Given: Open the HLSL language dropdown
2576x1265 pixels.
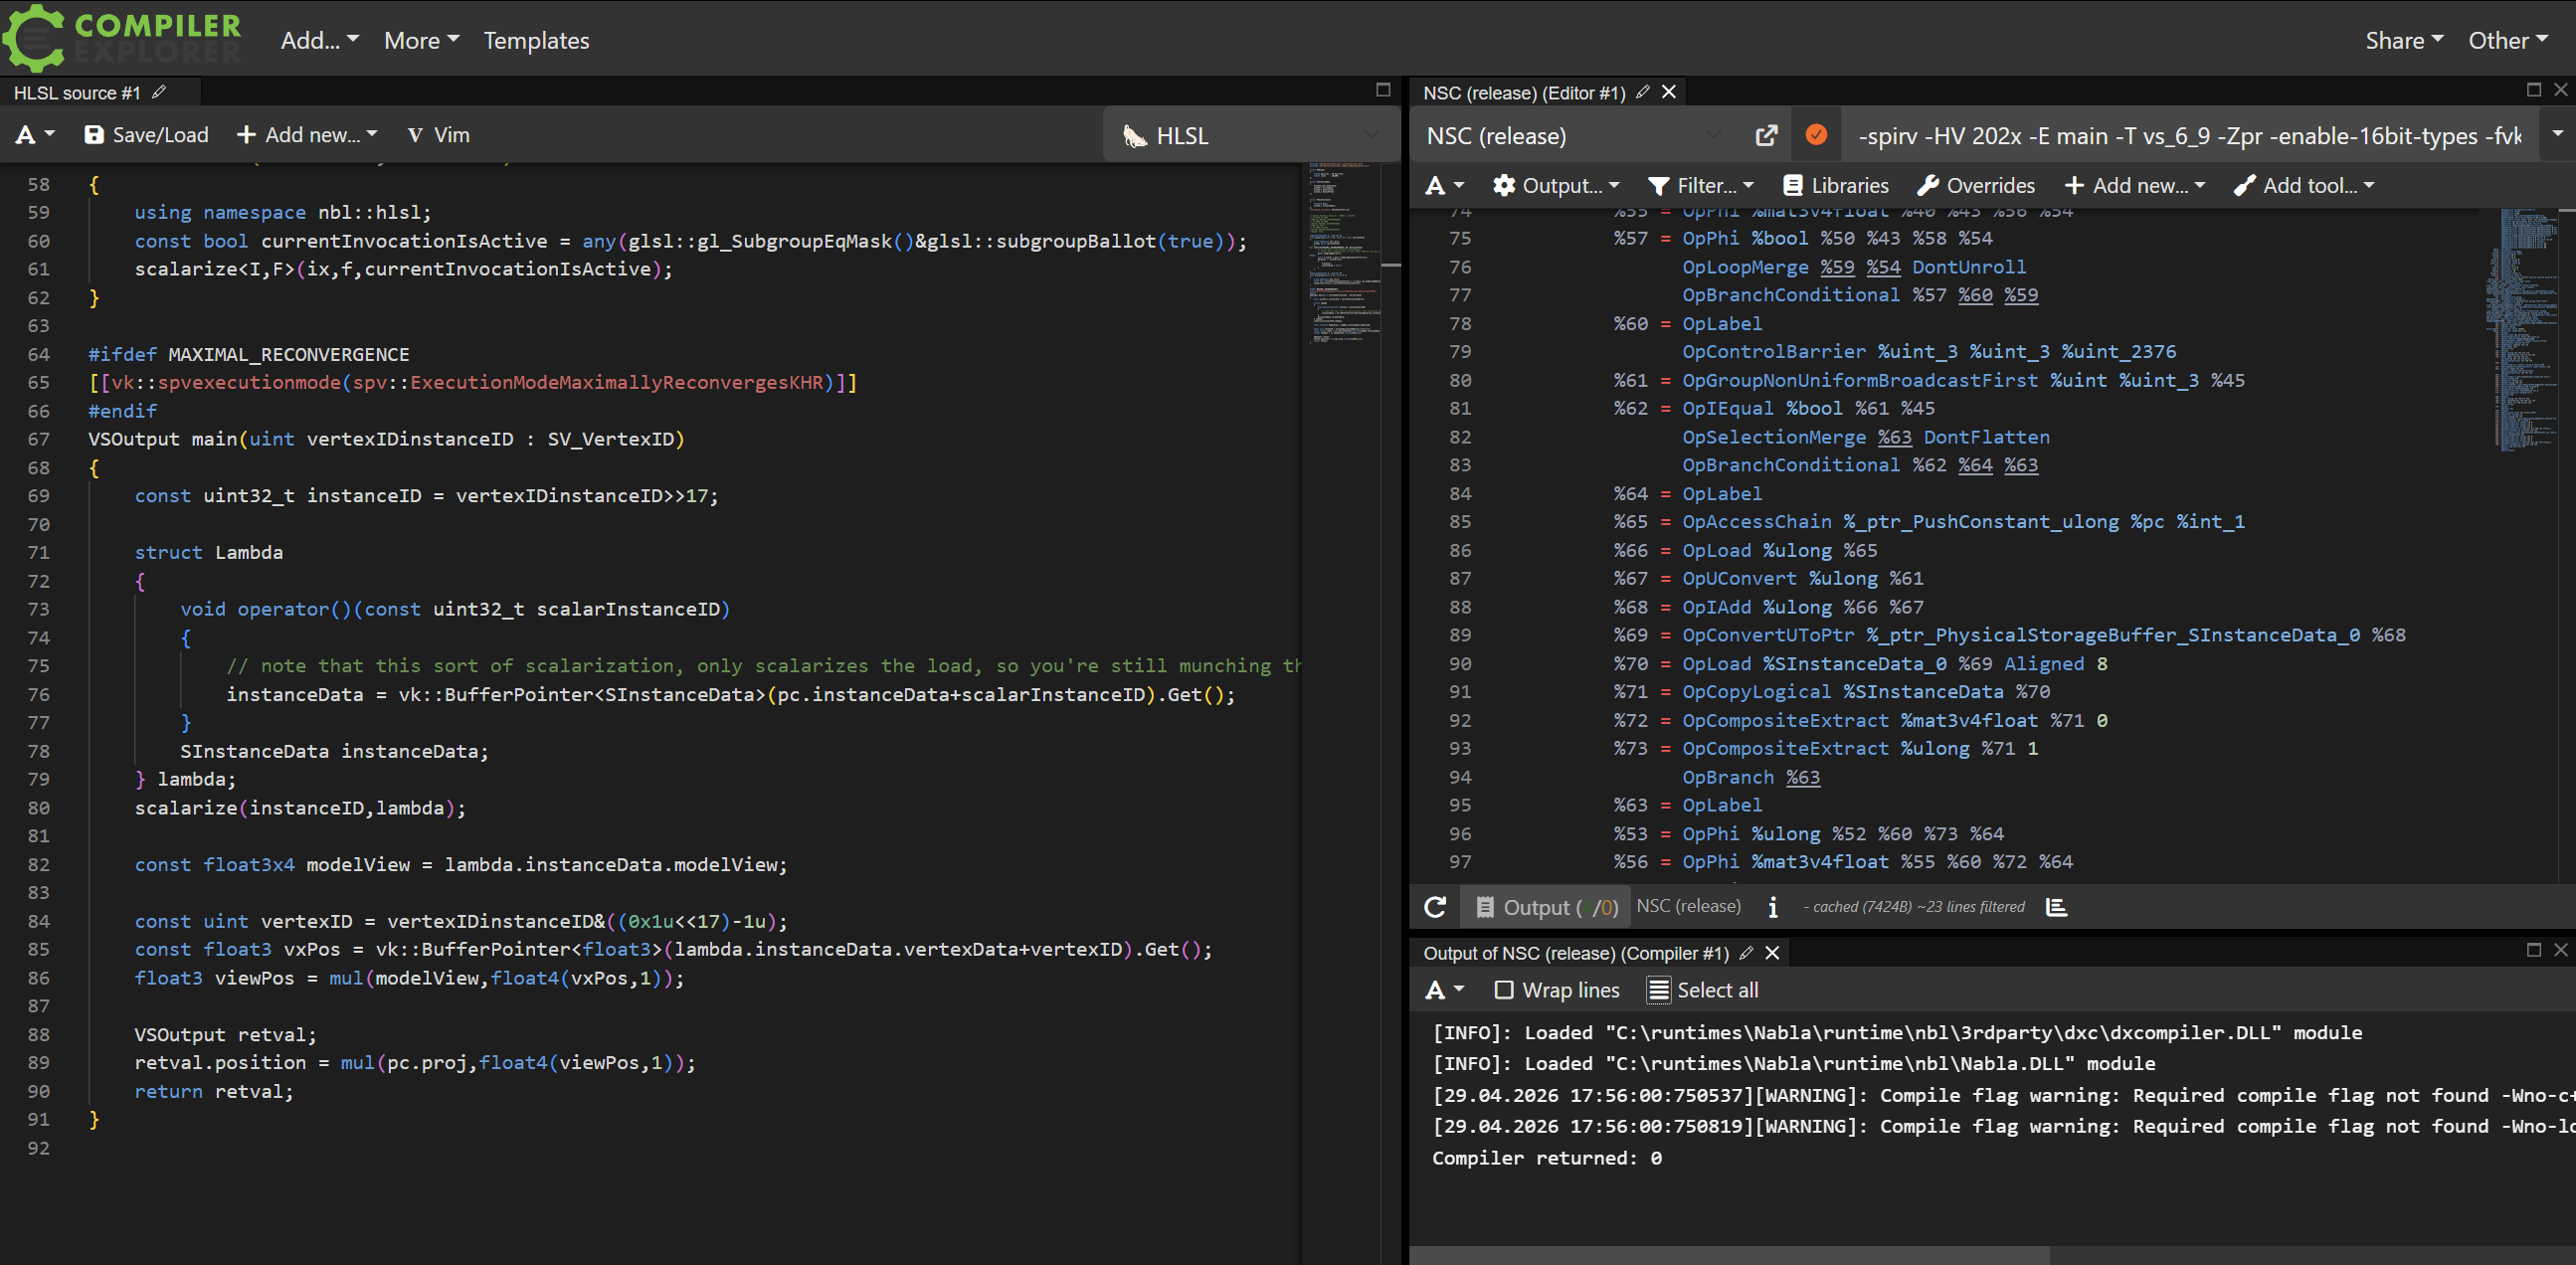Looking at the screenshot, I should 1250,135.
